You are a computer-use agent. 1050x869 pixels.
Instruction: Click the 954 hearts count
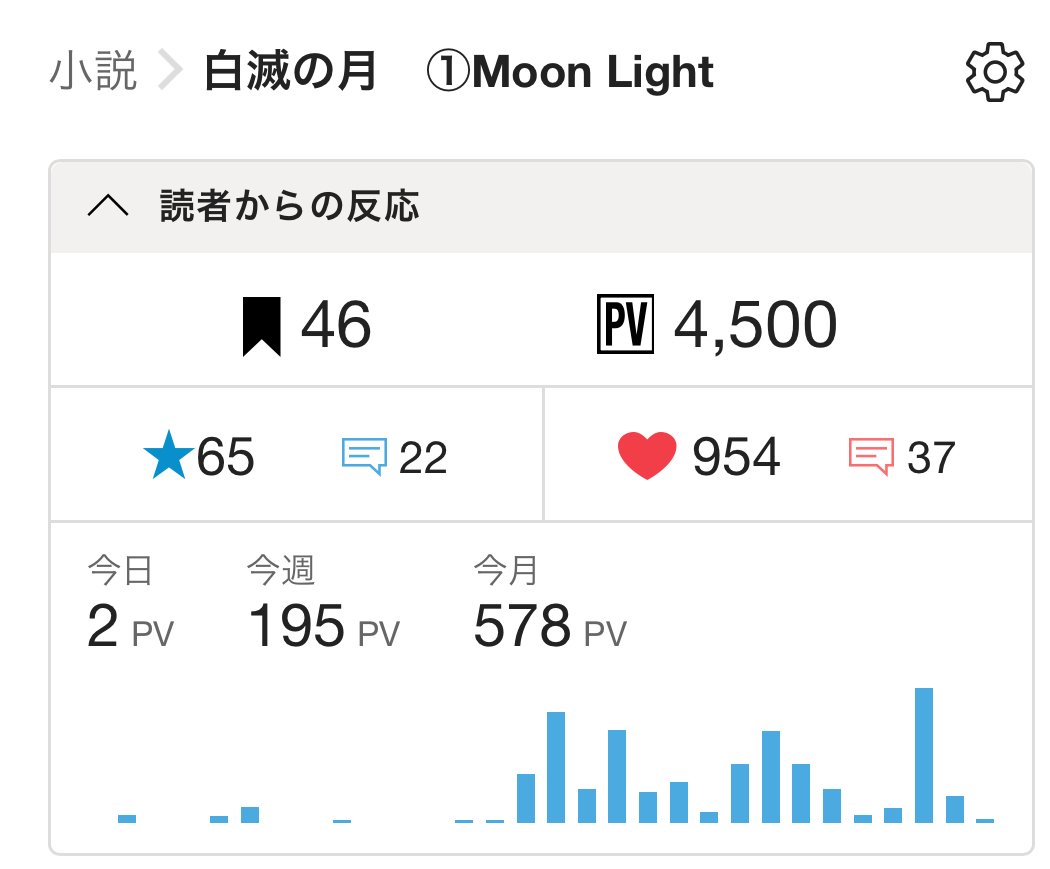(x=736, y=458)
